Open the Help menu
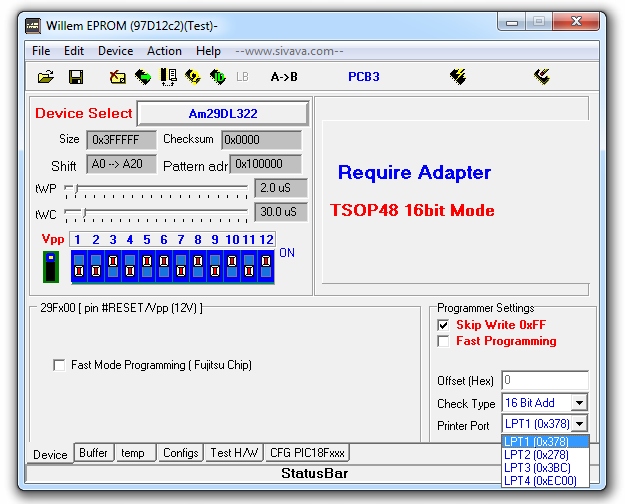Screen dimensions: 626x504 click(208, 51)
